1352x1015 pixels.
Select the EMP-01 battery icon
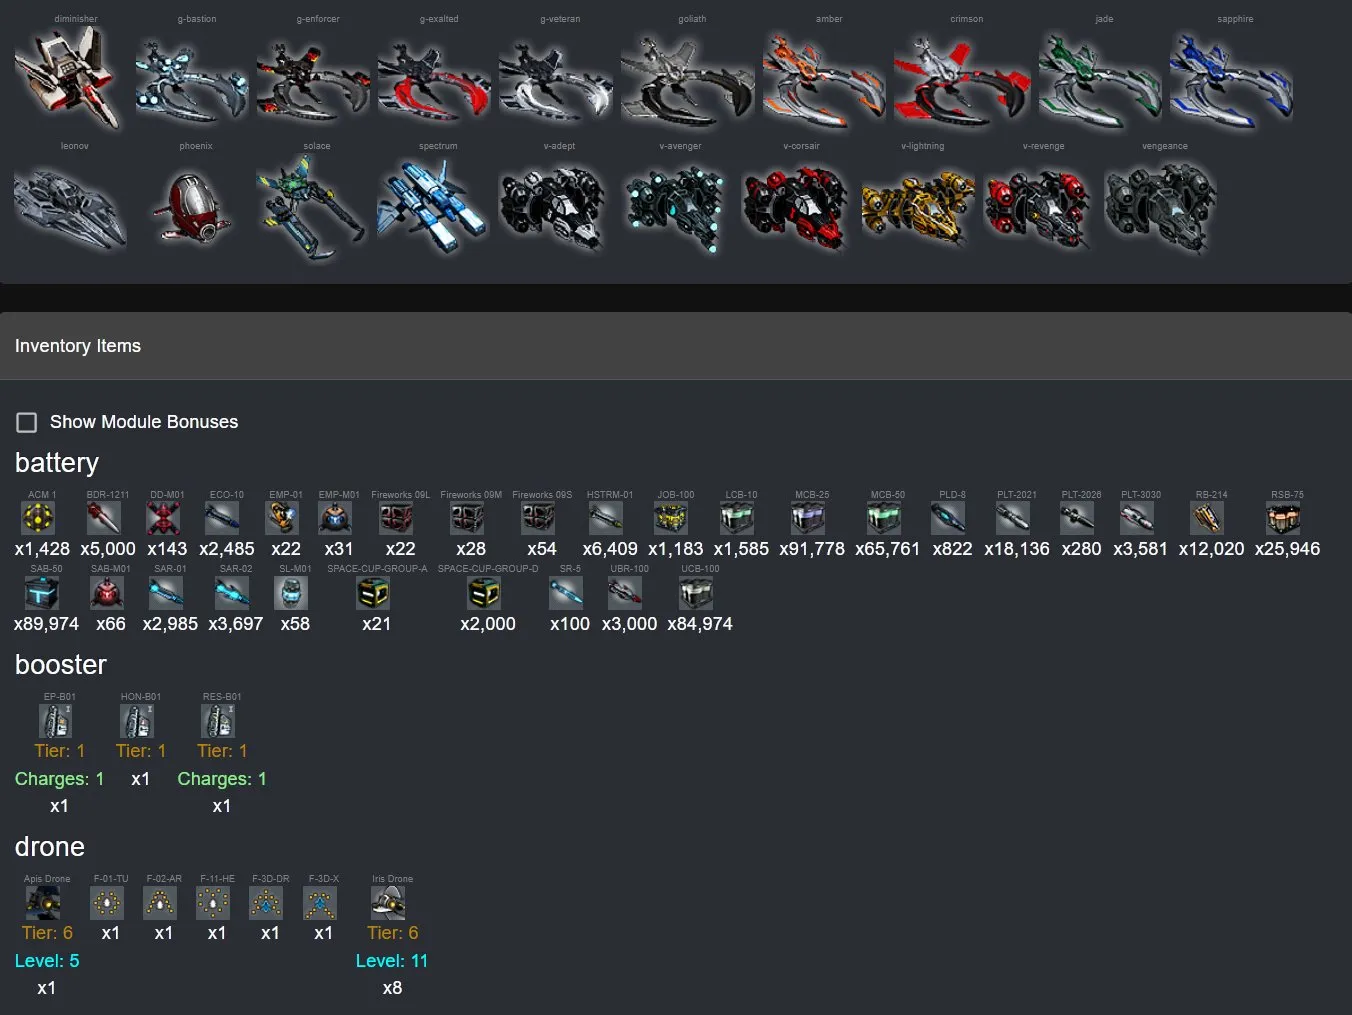(283, 517)
